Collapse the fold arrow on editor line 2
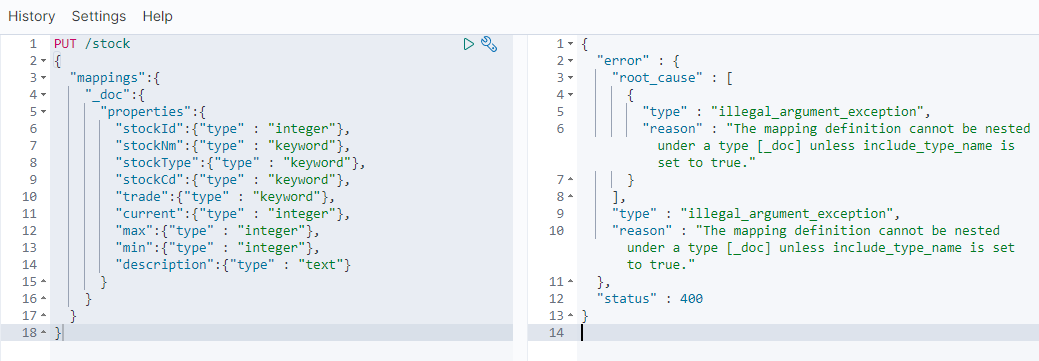Image resolution: width=1039 pixels, height=361 pixels. pyautogui.click(x=44, y=61)
